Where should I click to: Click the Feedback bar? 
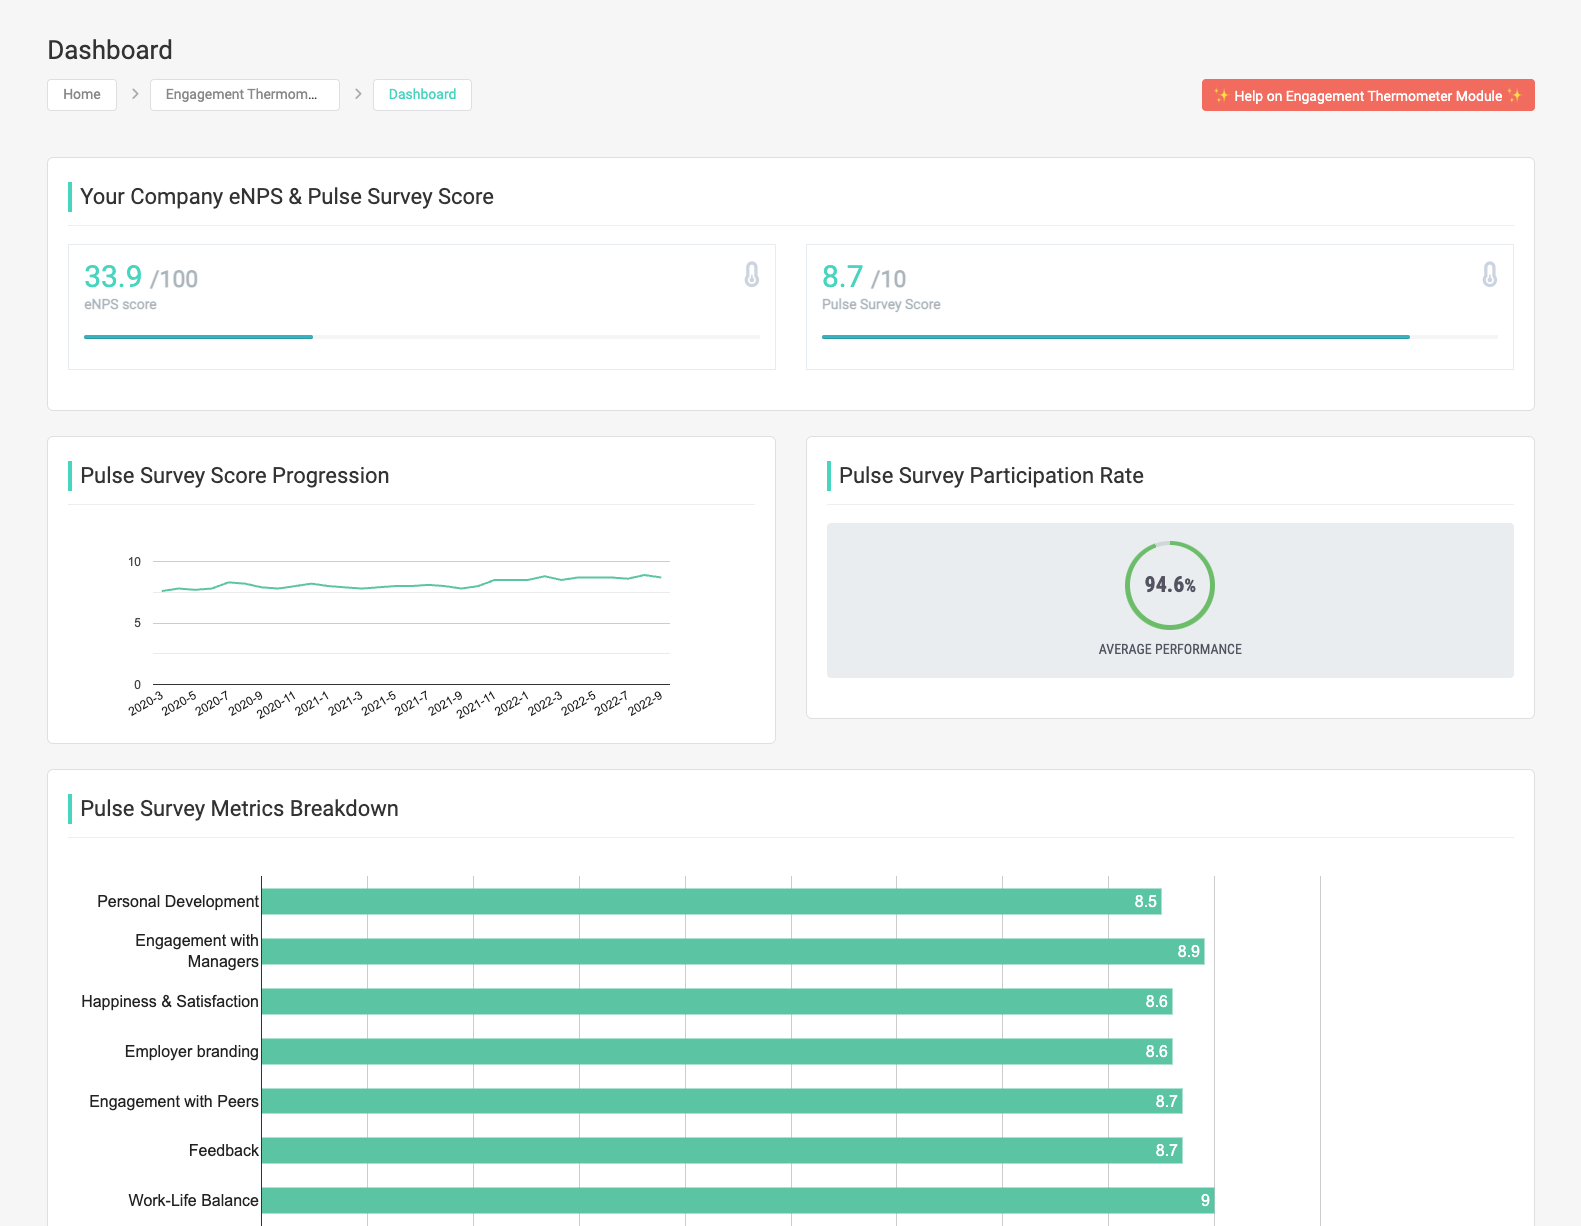tap(722, 1150)
